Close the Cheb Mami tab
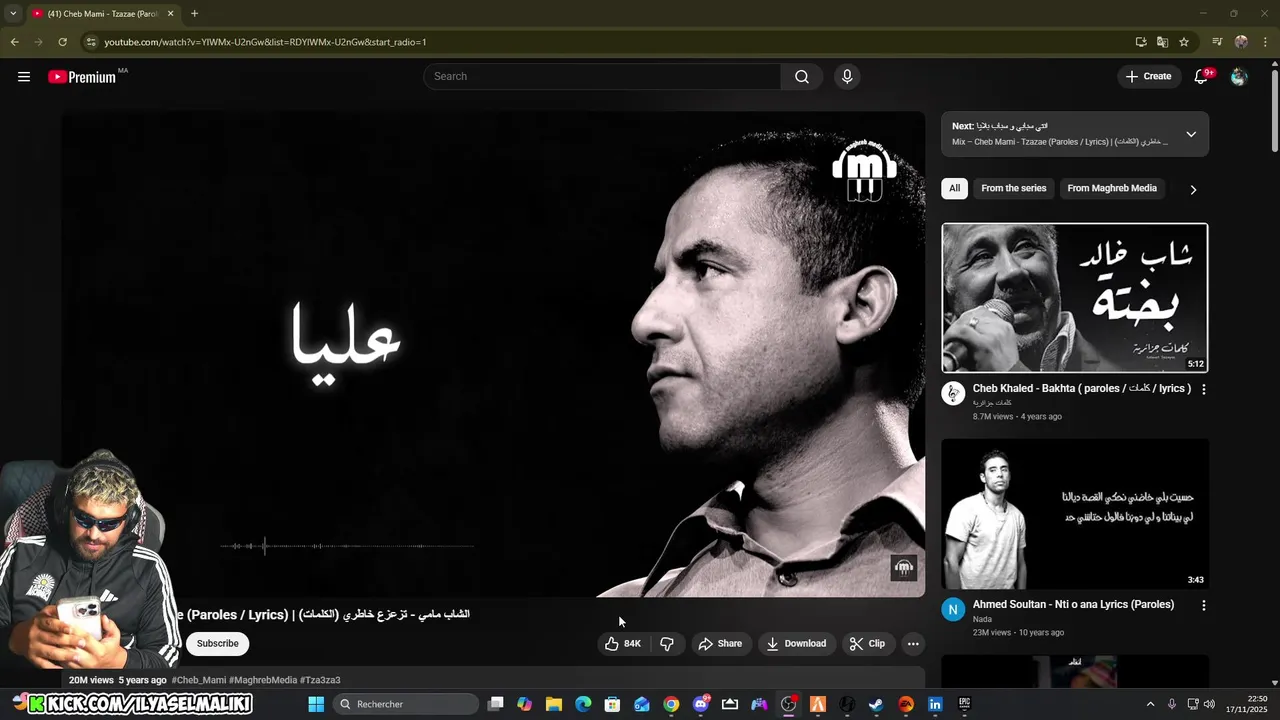1280x720 pixels. [170, 14]
